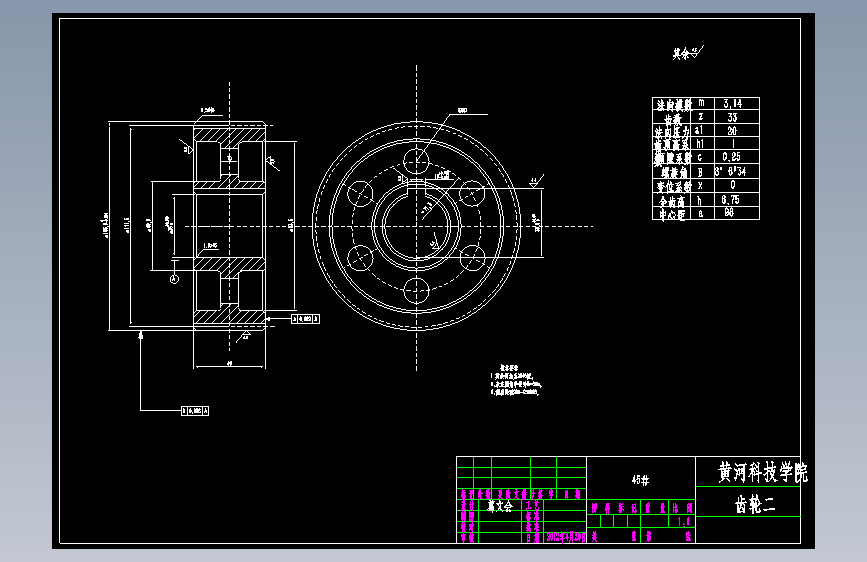Click the 其余 surface roughness note

click(687, 53)
